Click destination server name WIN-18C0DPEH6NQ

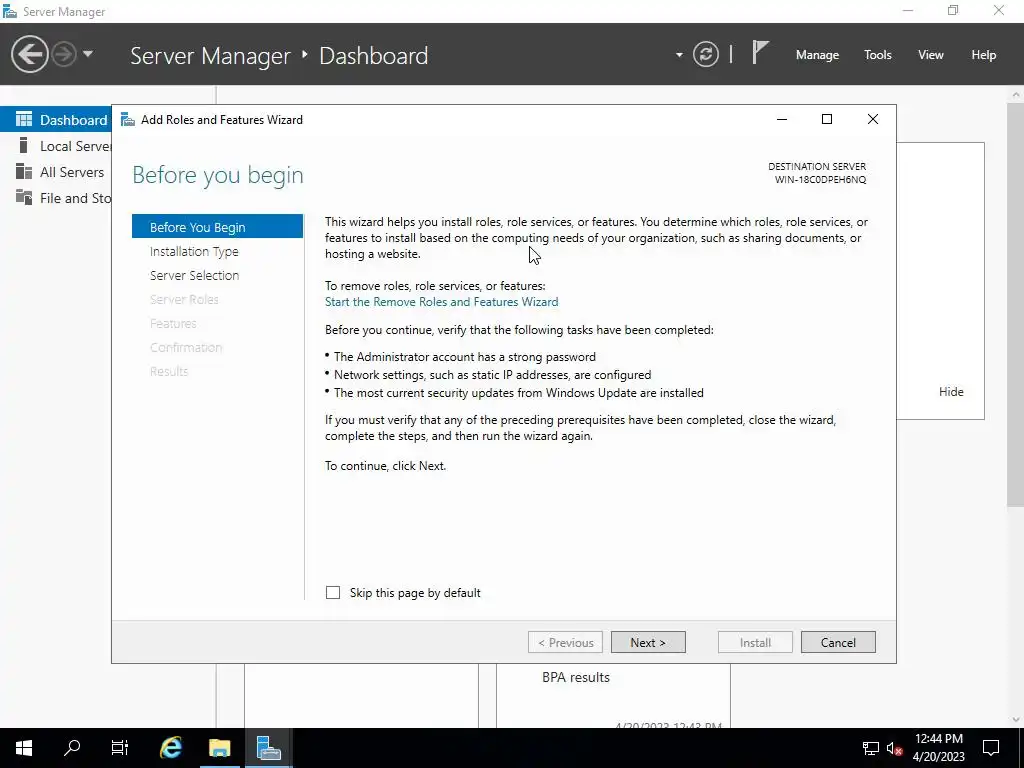tap(820, 180)
